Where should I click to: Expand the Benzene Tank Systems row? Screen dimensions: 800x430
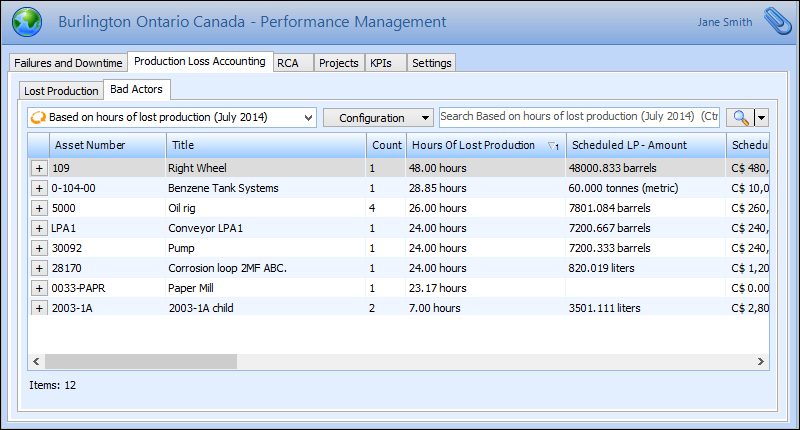pos(39,188)
